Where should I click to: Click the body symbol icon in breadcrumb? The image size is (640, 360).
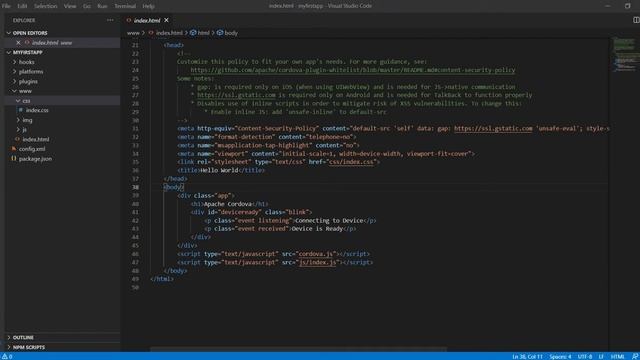coord(220,33)
